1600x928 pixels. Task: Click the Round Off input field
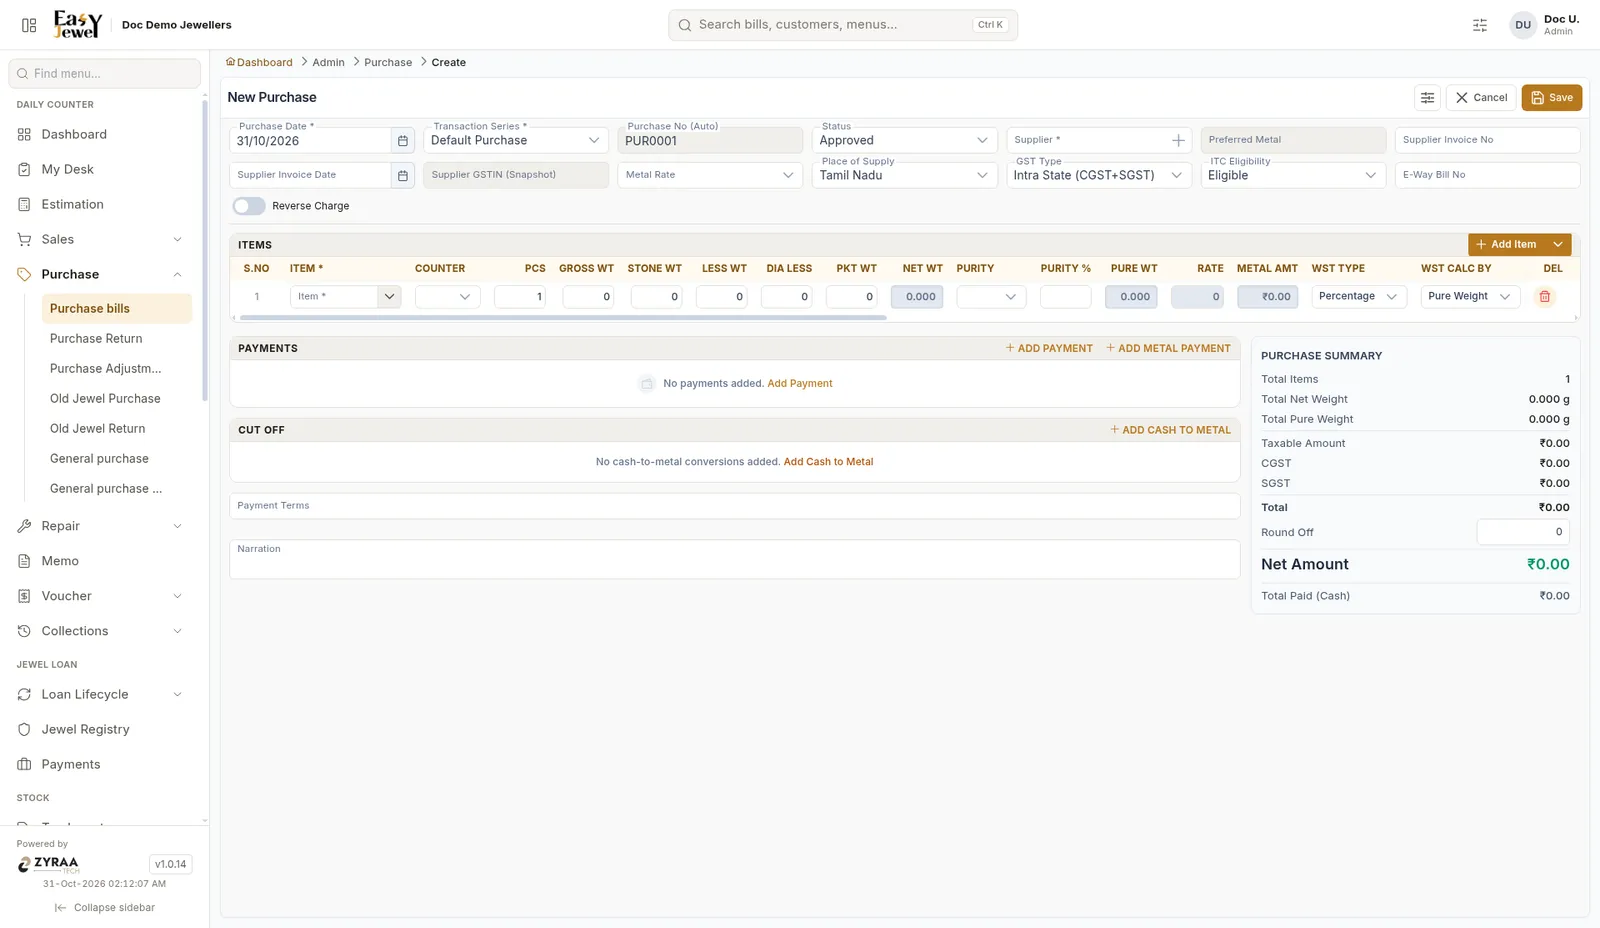pos(1523,532)
